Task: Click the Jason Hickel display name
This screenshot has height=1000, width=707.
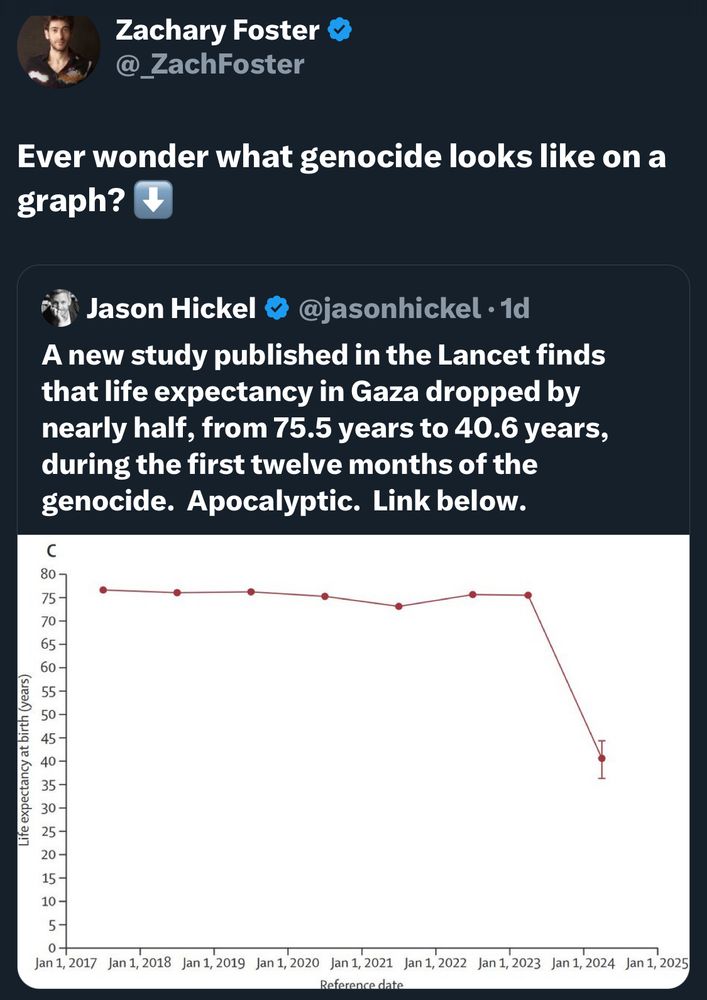Action: 171,309
